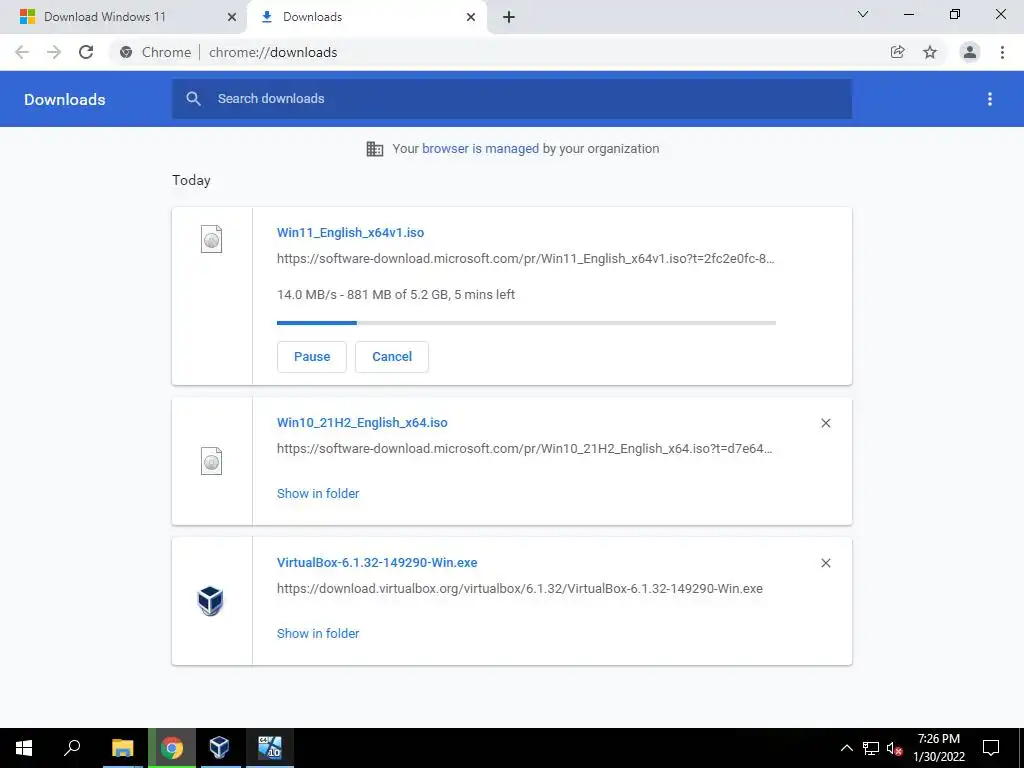This screenshot has height=768, width=1024.
Task: Click the 'browser is managed' link
Action: pos(481,149)
